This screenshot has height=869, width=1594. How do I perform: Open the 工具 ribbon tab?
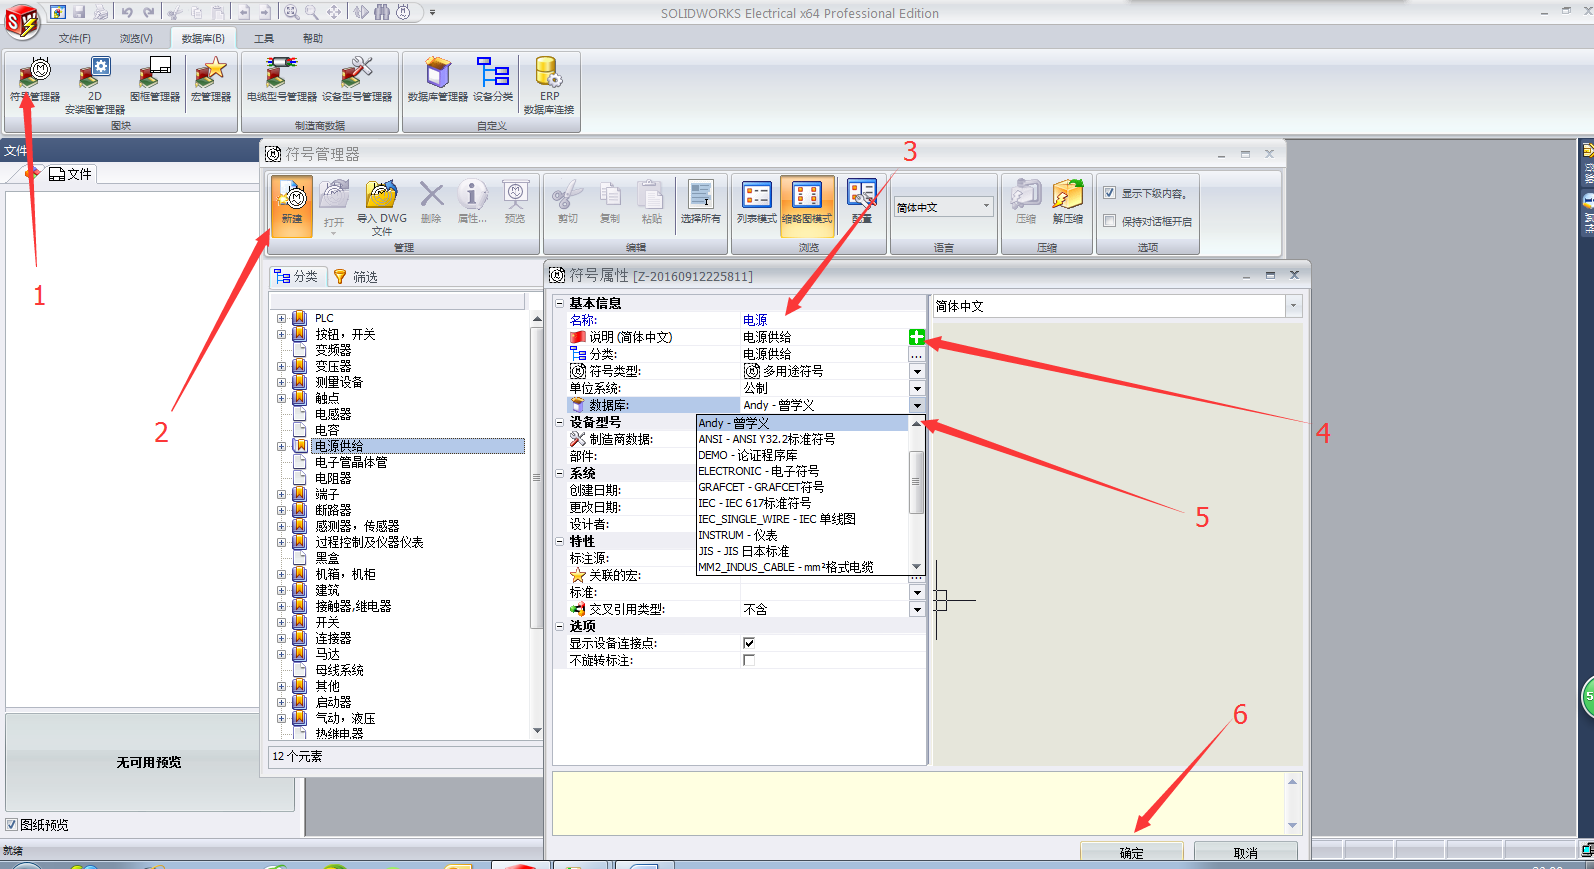[263, 38]
